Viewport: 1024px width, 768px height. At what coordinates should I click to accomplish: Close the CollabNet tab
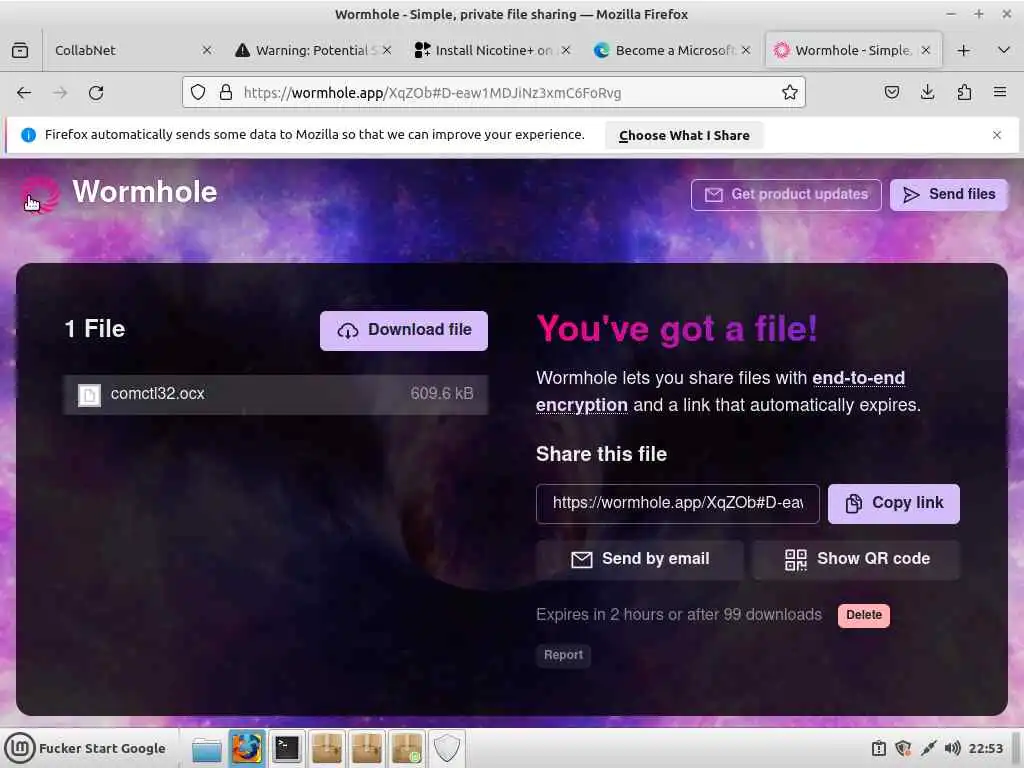tap(206, 50)
